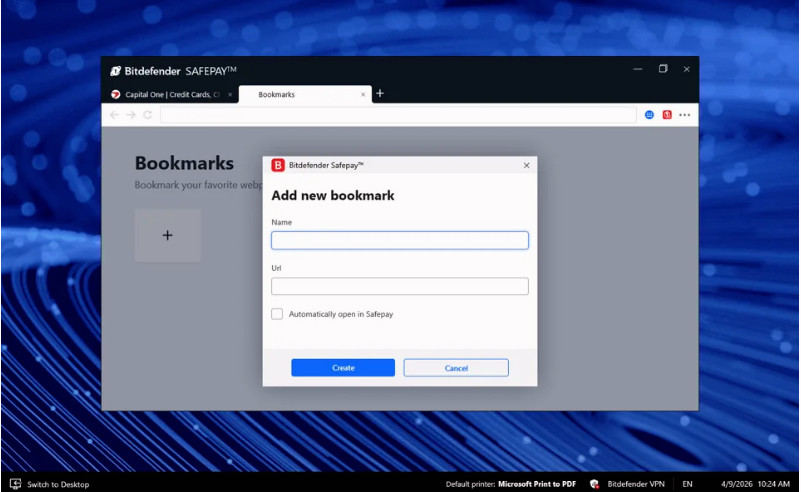Click the Bookmarks page heading
801x492 pixels.
pyautogui.click(x=184, y=163)
